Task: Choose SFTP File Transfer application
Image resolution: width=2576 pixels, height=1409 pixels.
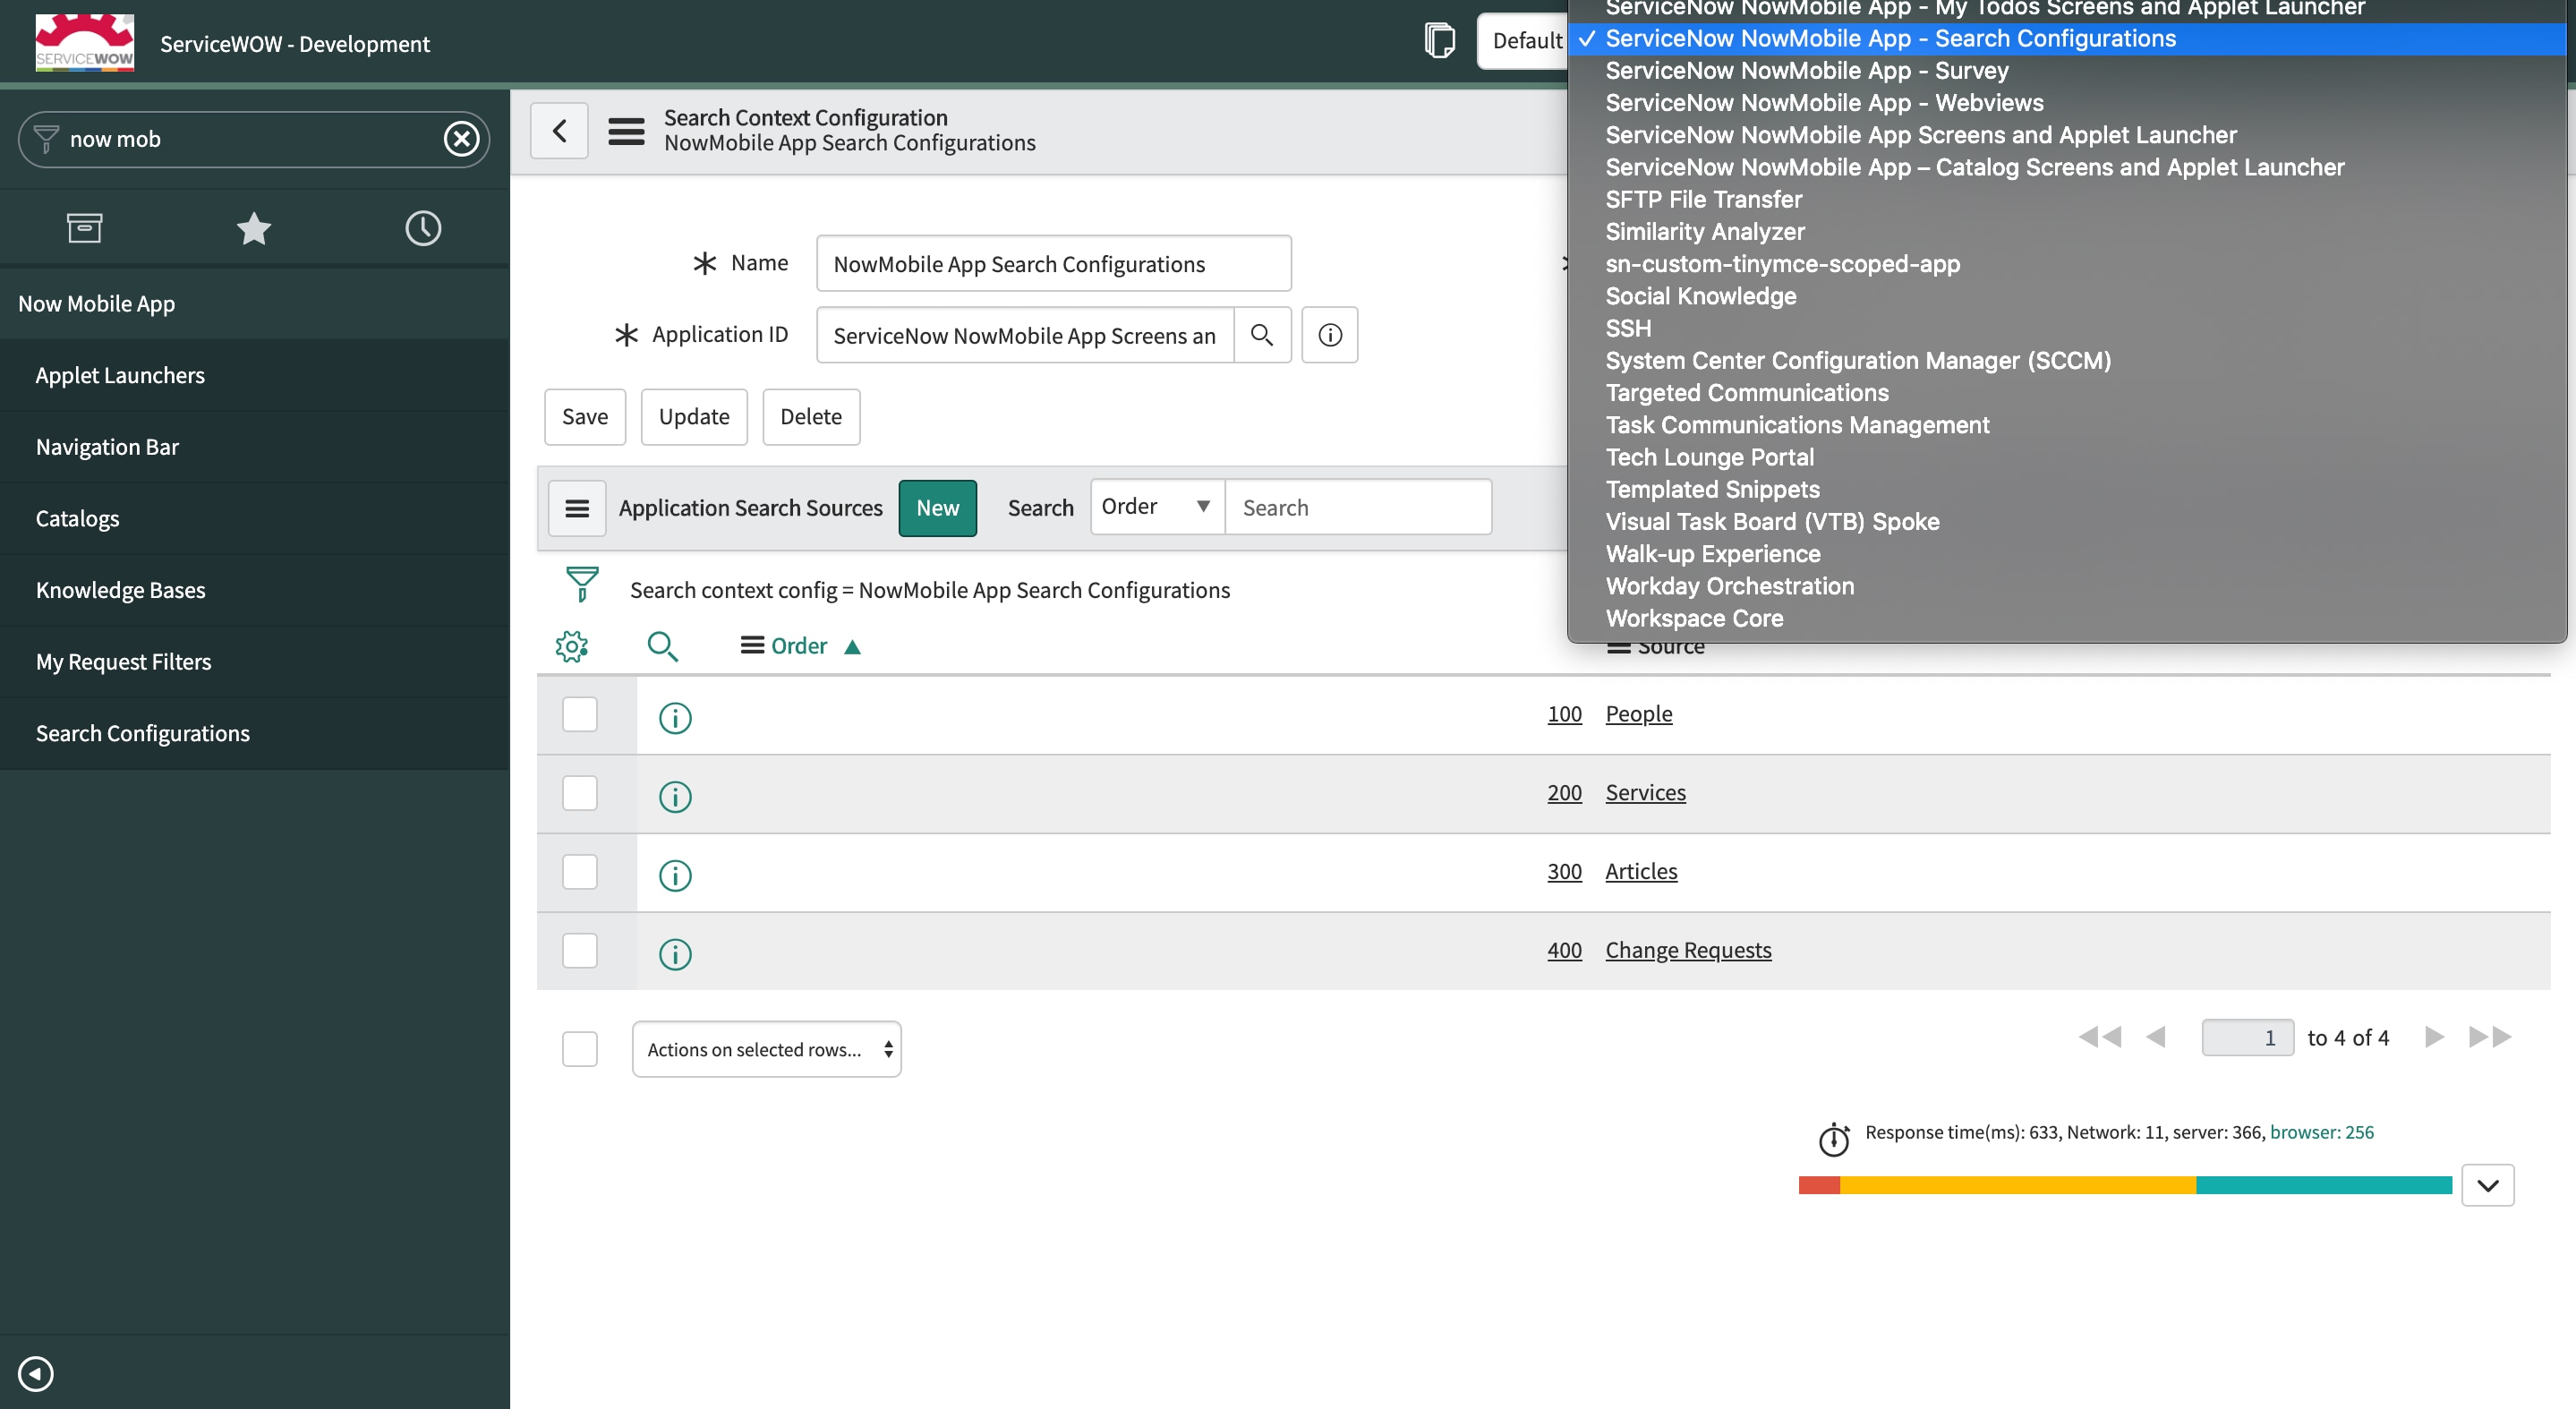Action: [1703, 200]
